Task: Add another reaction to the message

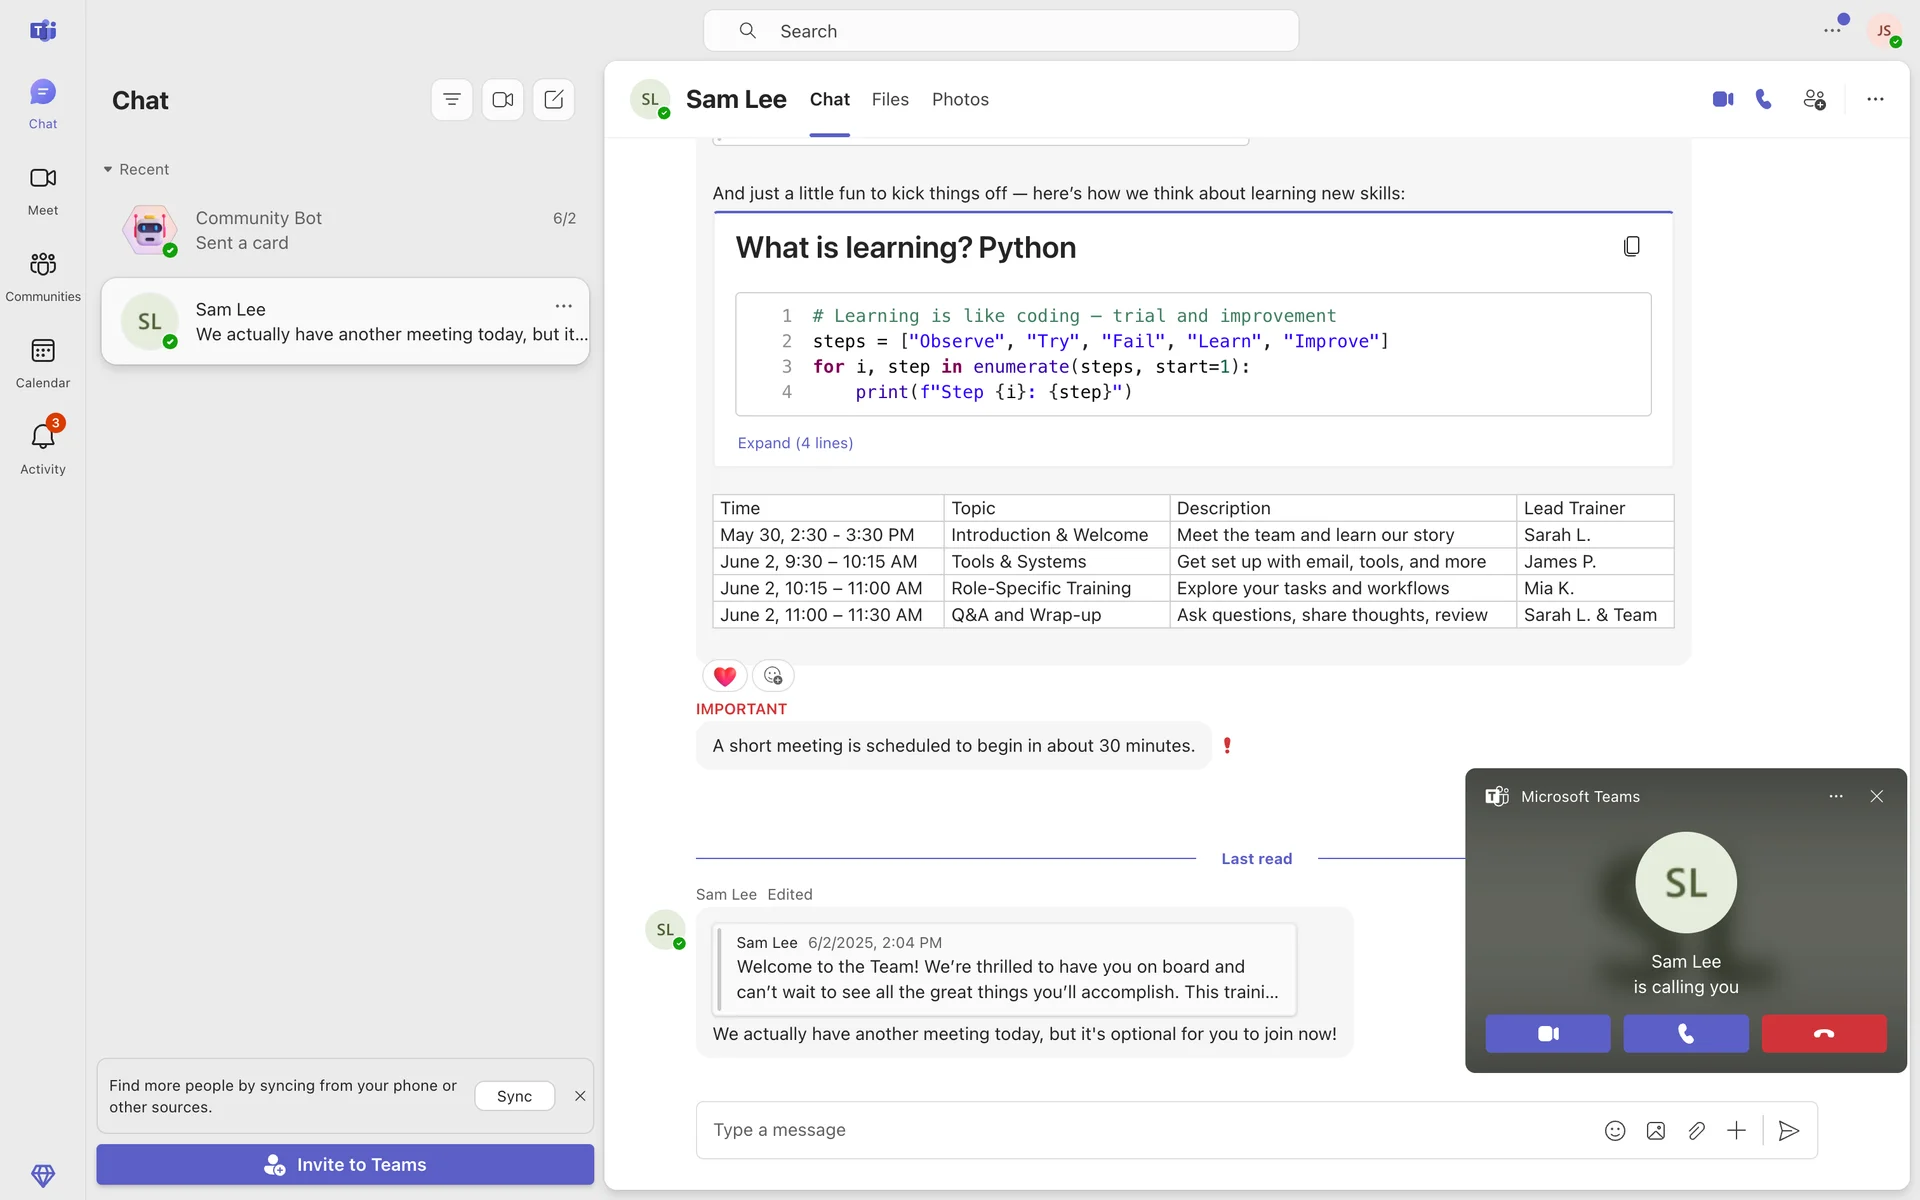Action: [x=773, y=676]
